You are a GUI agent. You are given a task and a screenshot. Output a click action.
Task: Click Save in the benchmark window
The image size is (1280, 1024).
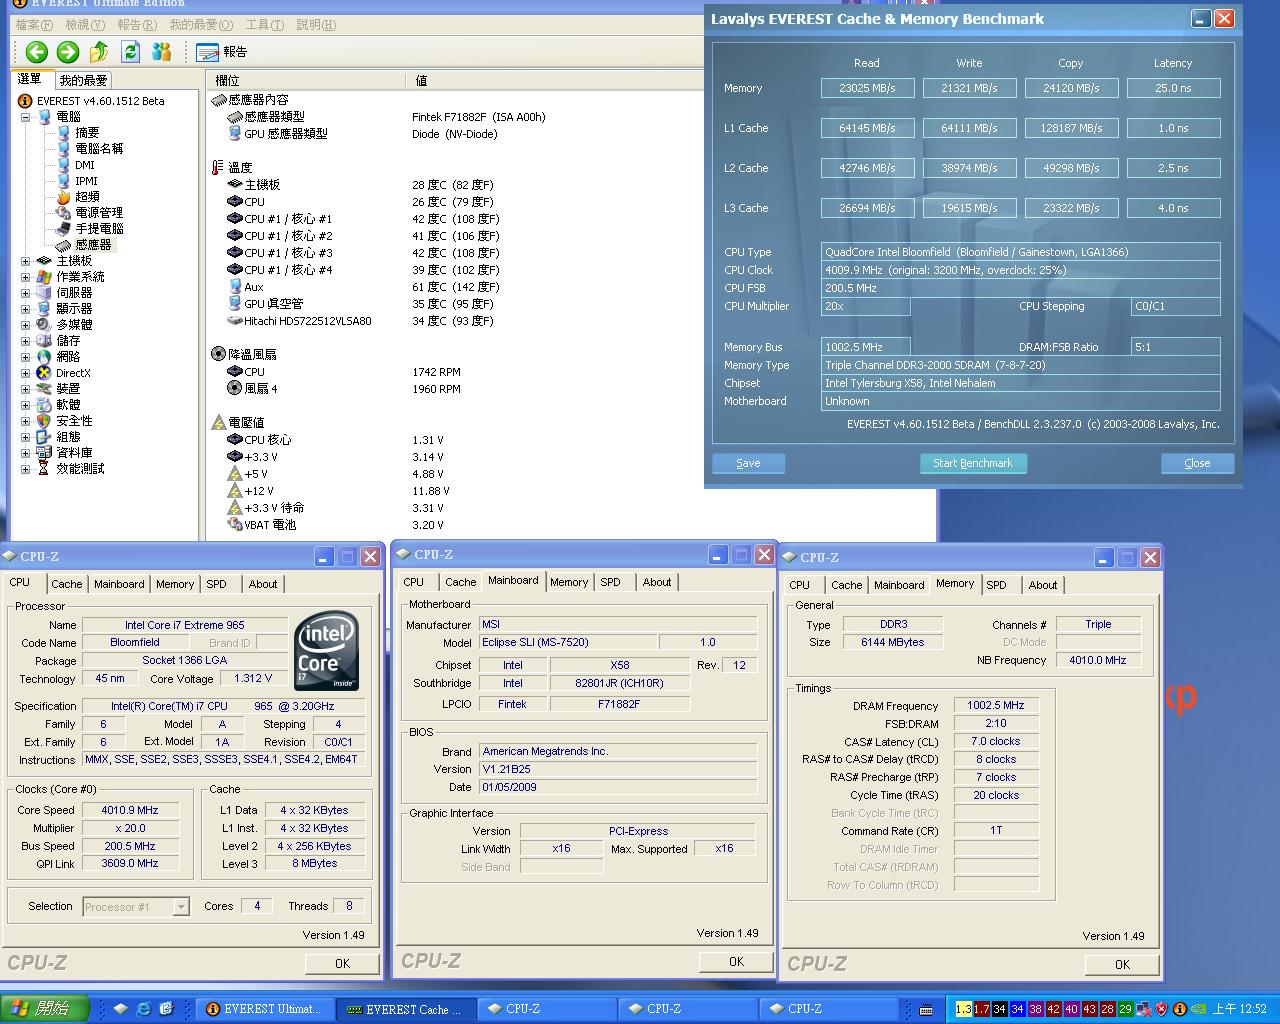tap(748, 463)
